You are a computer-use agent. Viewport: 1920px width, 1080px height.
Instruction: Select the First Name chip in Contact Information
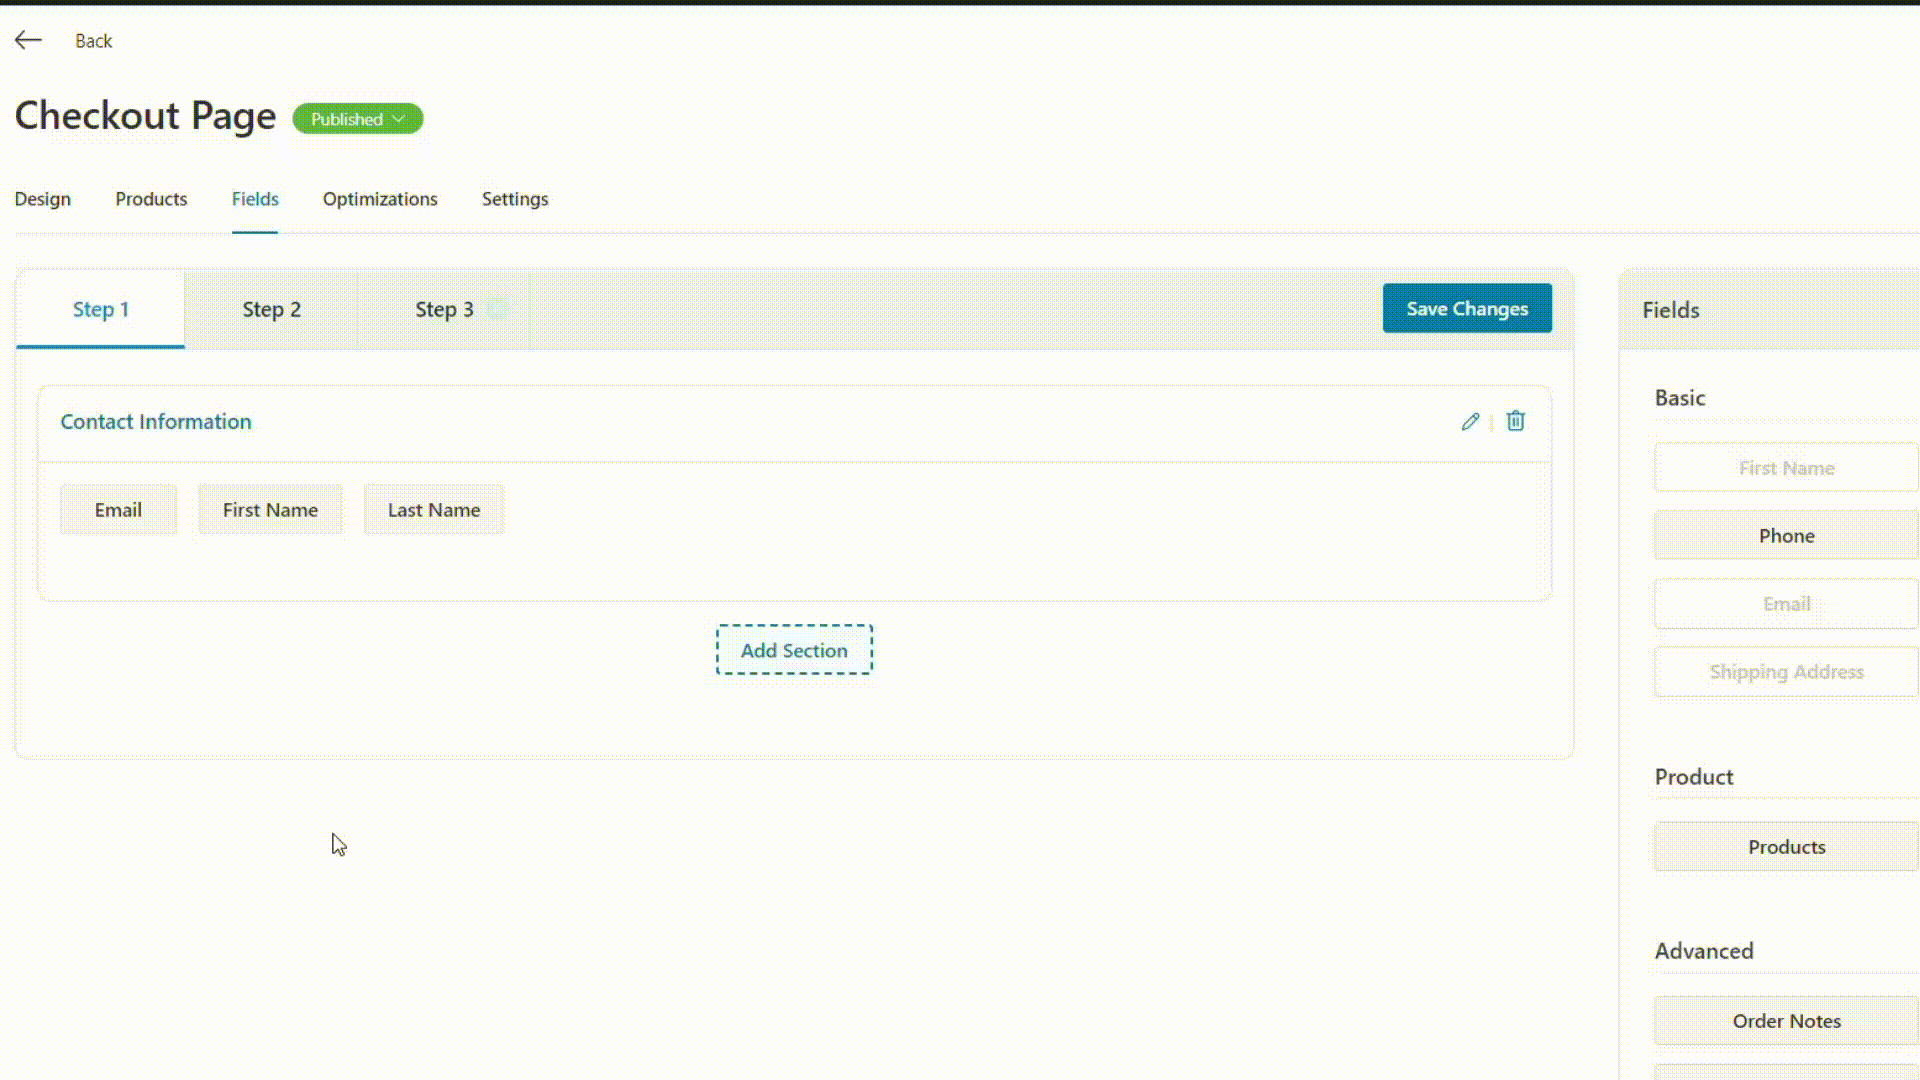click(x=270, y=510)
